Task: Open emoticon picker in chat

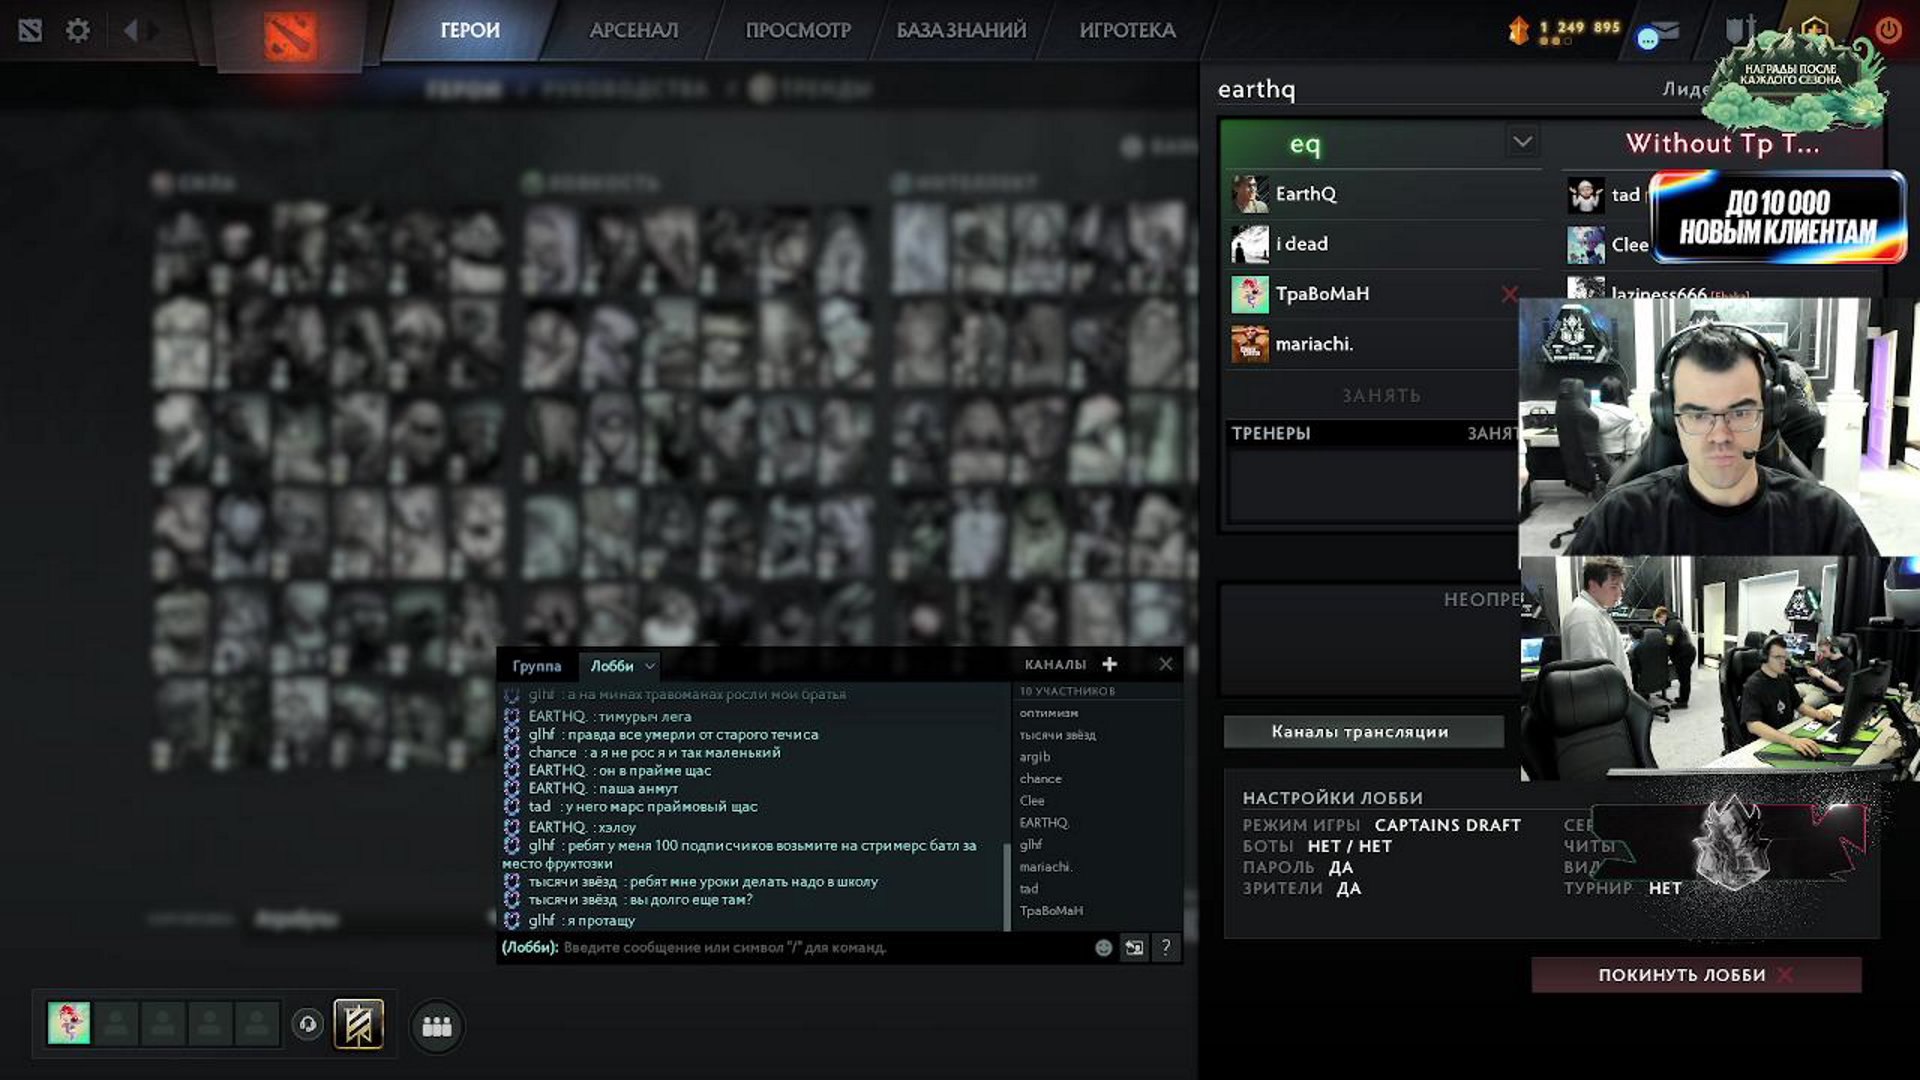Action: point(1103,948)
